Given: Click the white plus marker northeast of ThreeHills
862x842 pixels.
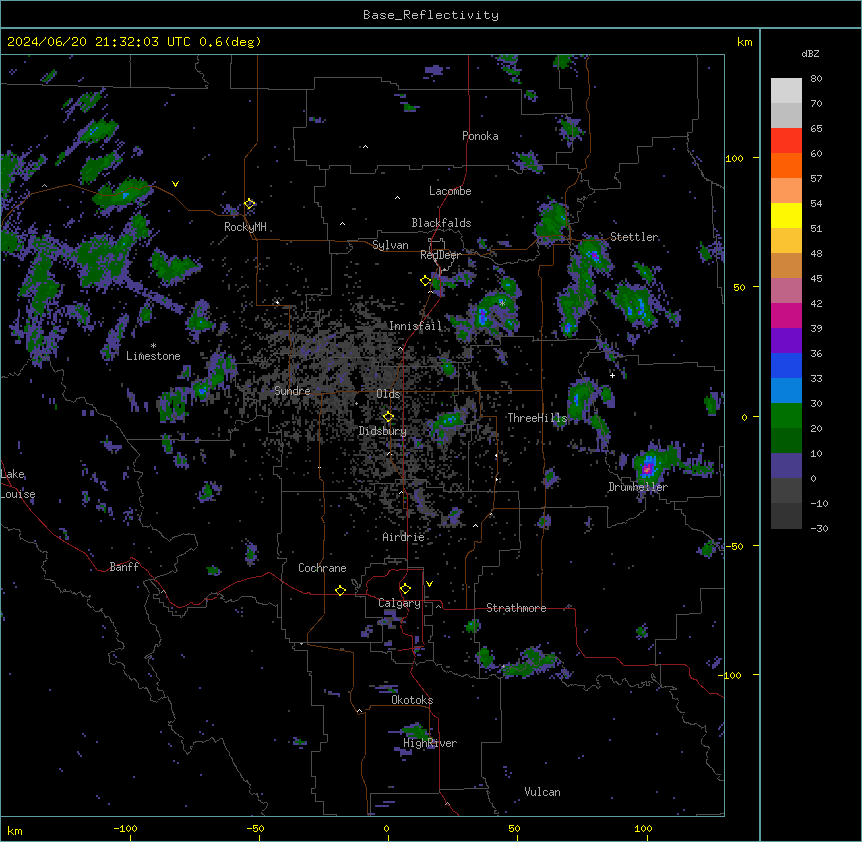Looking at the screenshot, I should click(612, 375).
